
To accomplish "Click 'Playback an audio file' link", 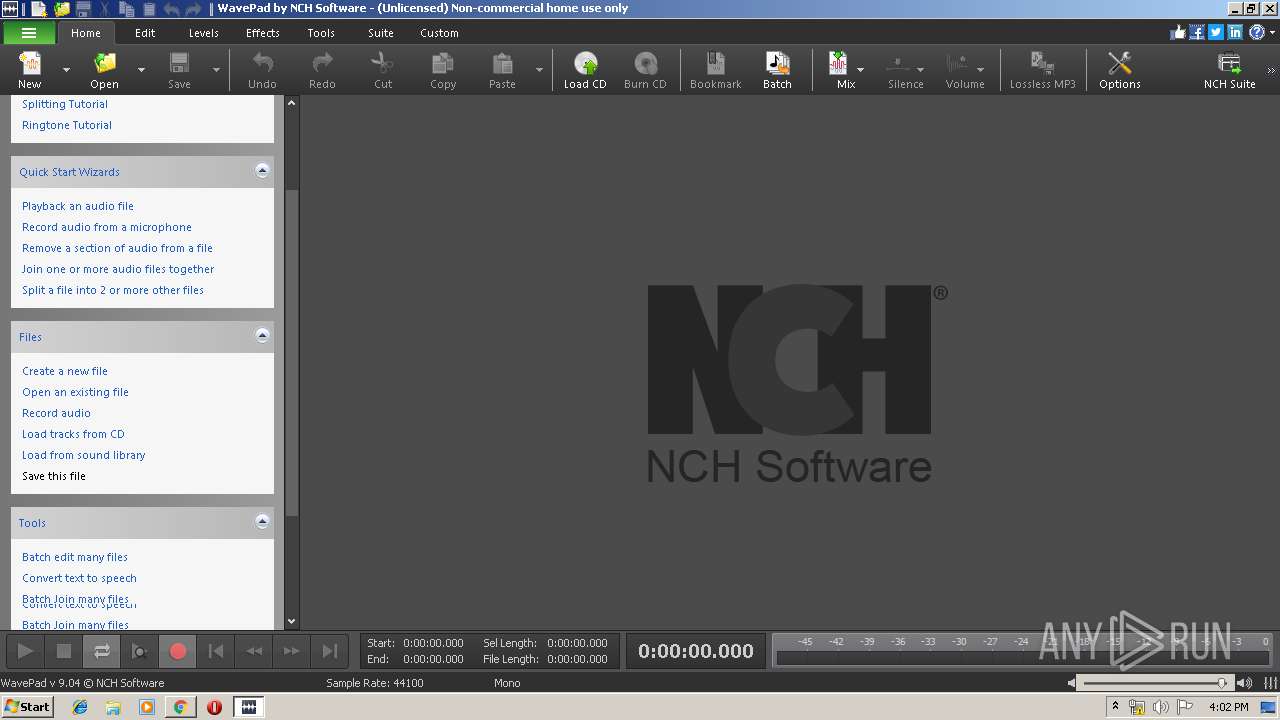I will (x=78, y=206).
